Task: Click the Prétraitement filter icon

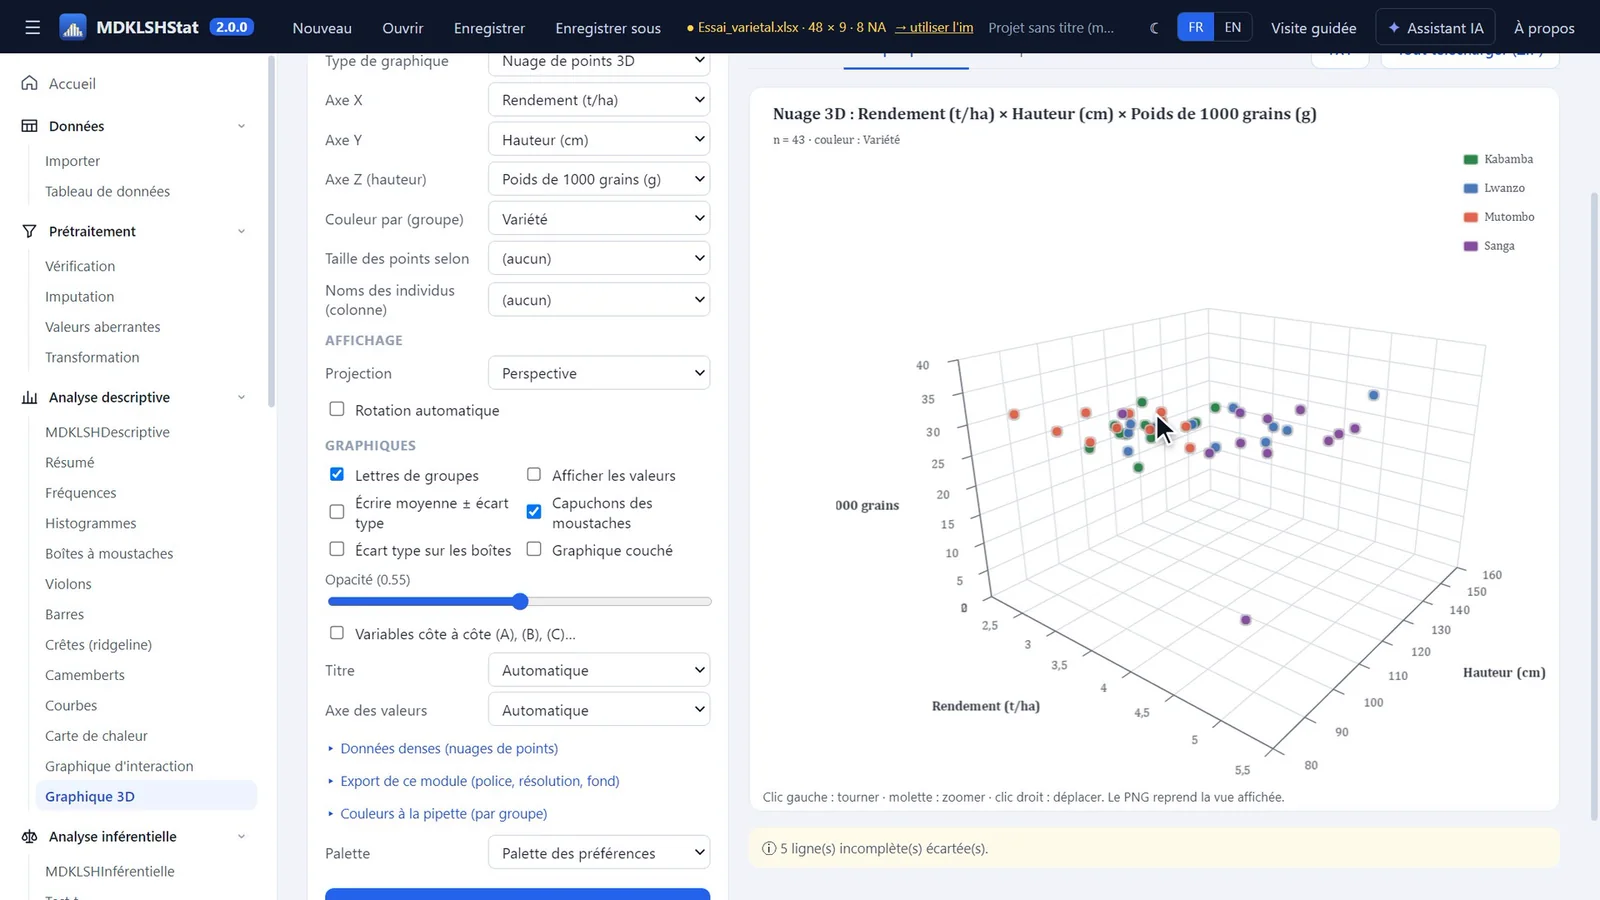Action: 30,231
